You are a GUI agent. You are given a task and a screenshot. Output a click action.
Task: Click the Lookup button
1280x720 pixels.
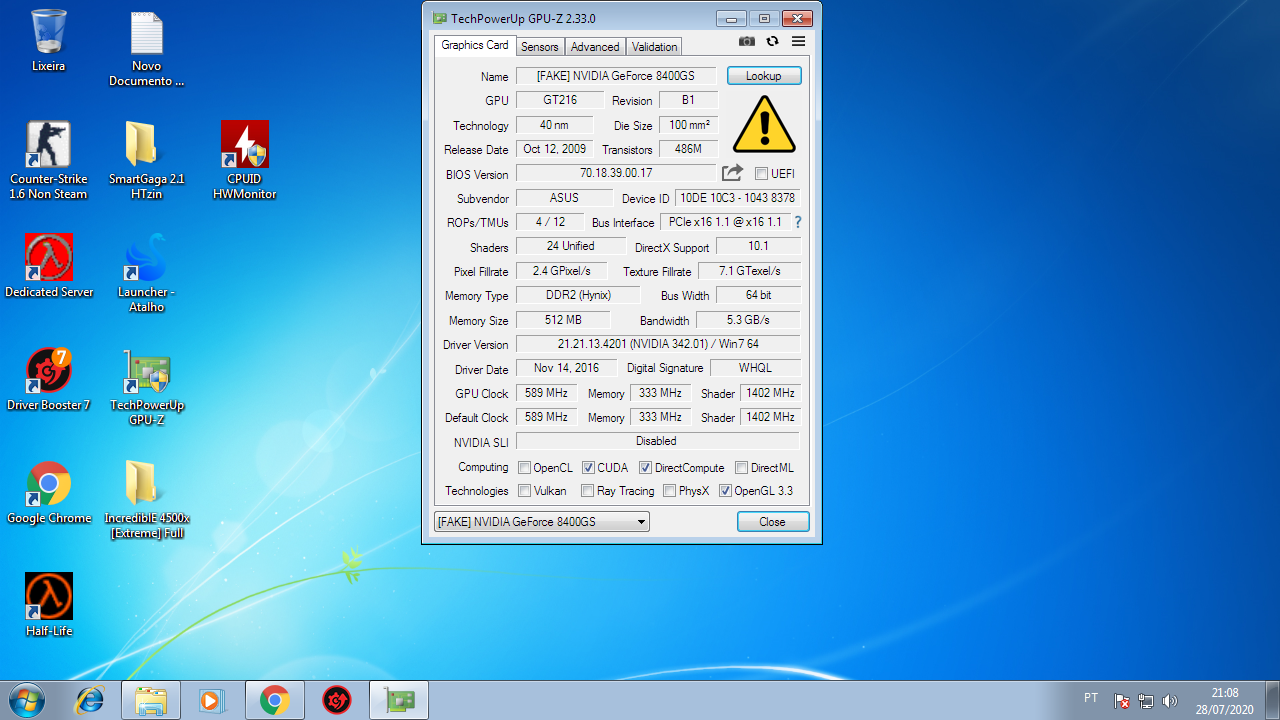764,76
